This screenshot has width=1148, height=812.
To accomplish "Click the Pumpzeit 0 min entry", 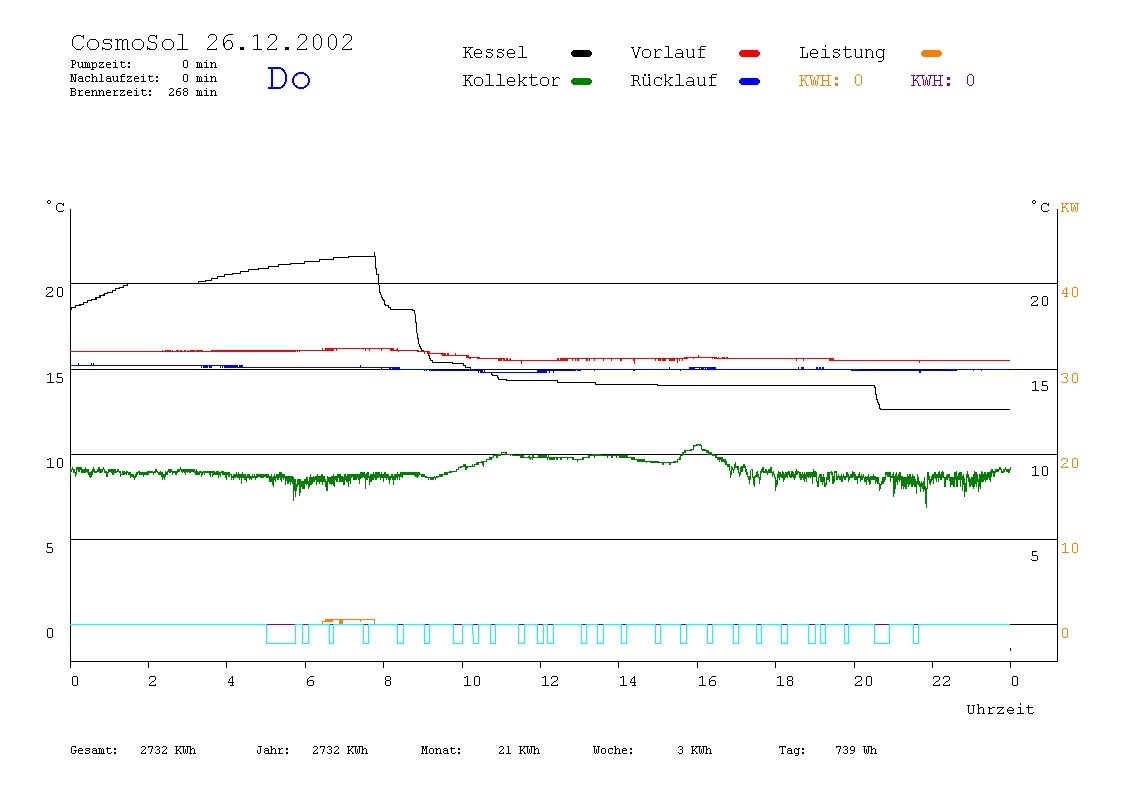I will [144, 64].
